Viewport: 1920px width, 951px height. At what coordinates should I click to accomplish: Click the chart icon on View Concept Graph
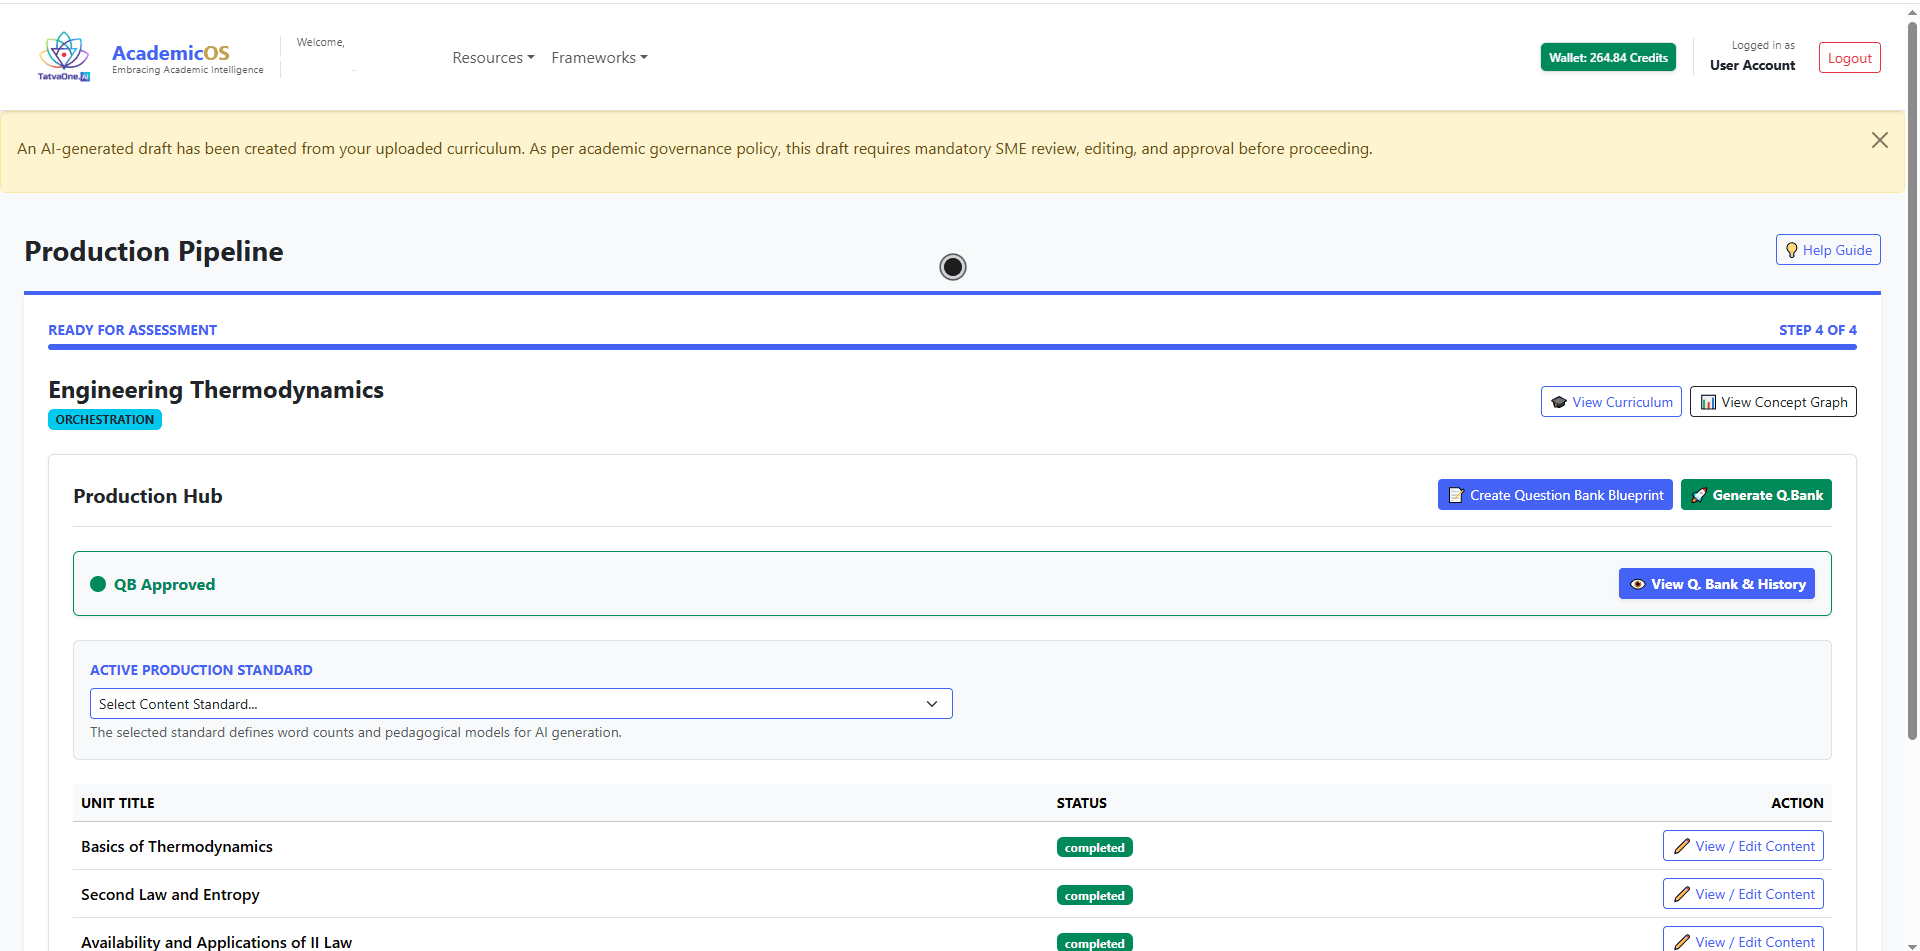click(x=1708, y=403)
